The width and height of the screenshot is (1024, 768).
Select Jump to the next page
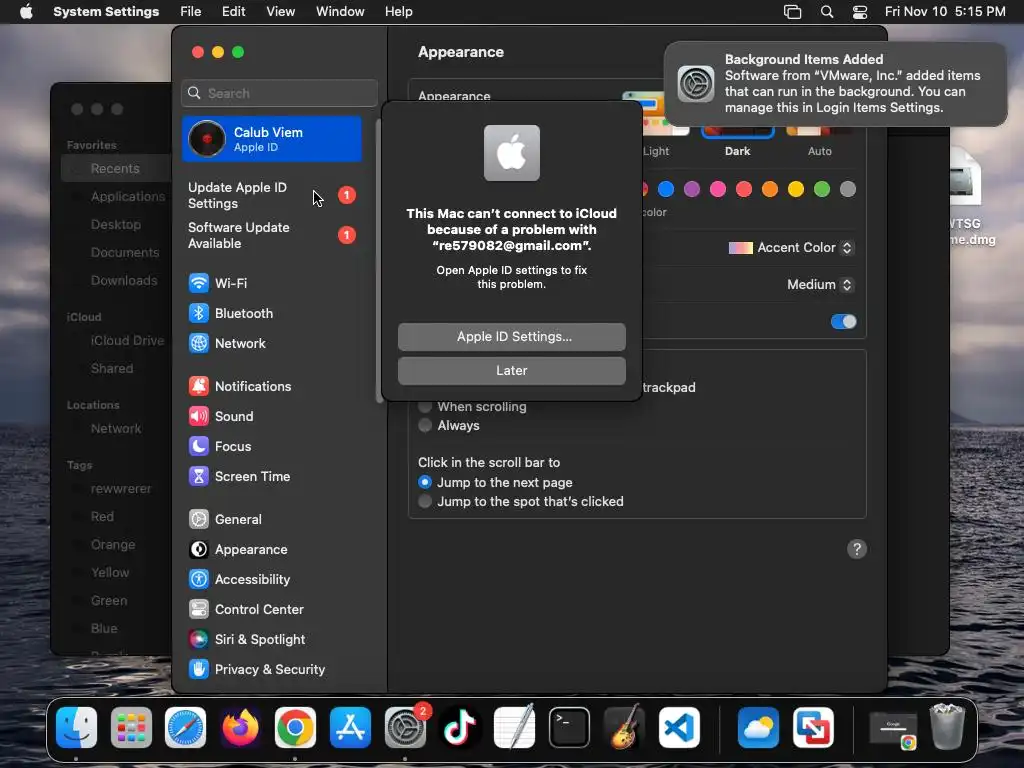click(x=425, y=483)
